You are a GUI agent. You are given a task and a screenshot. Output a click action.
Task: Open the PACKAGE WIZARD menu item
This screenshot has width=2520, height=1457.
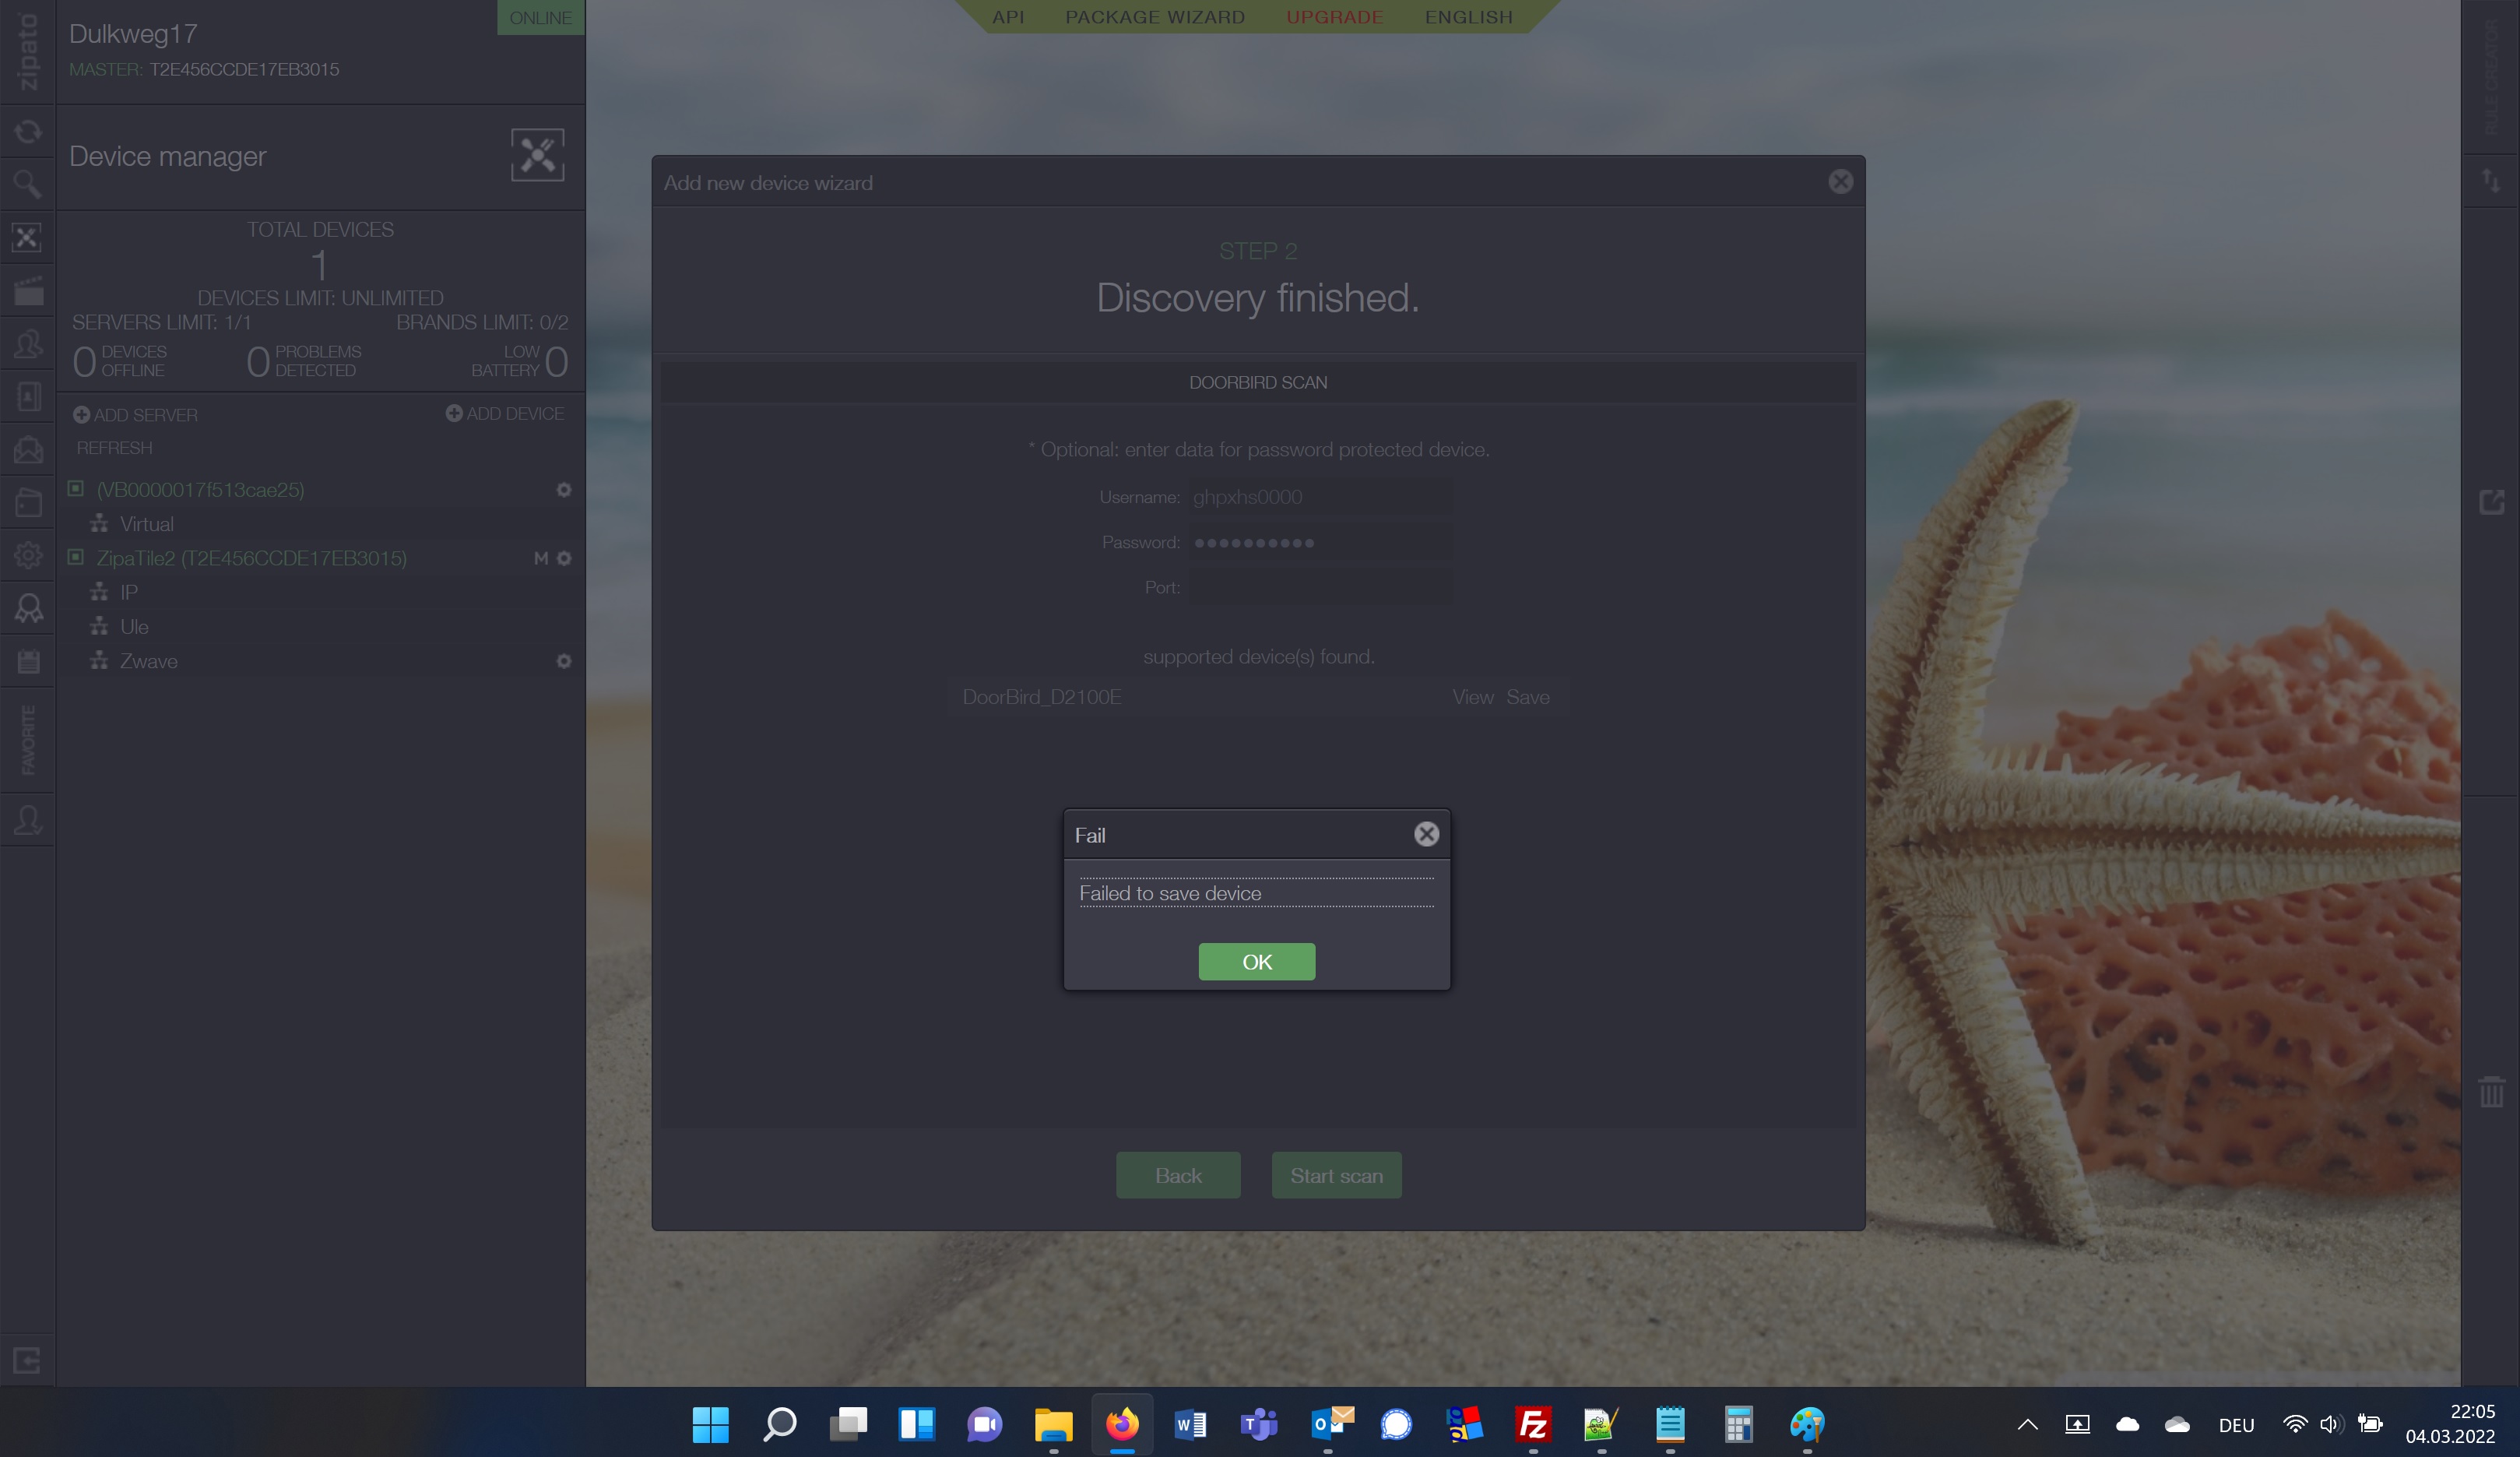(x=1155, y=17)
